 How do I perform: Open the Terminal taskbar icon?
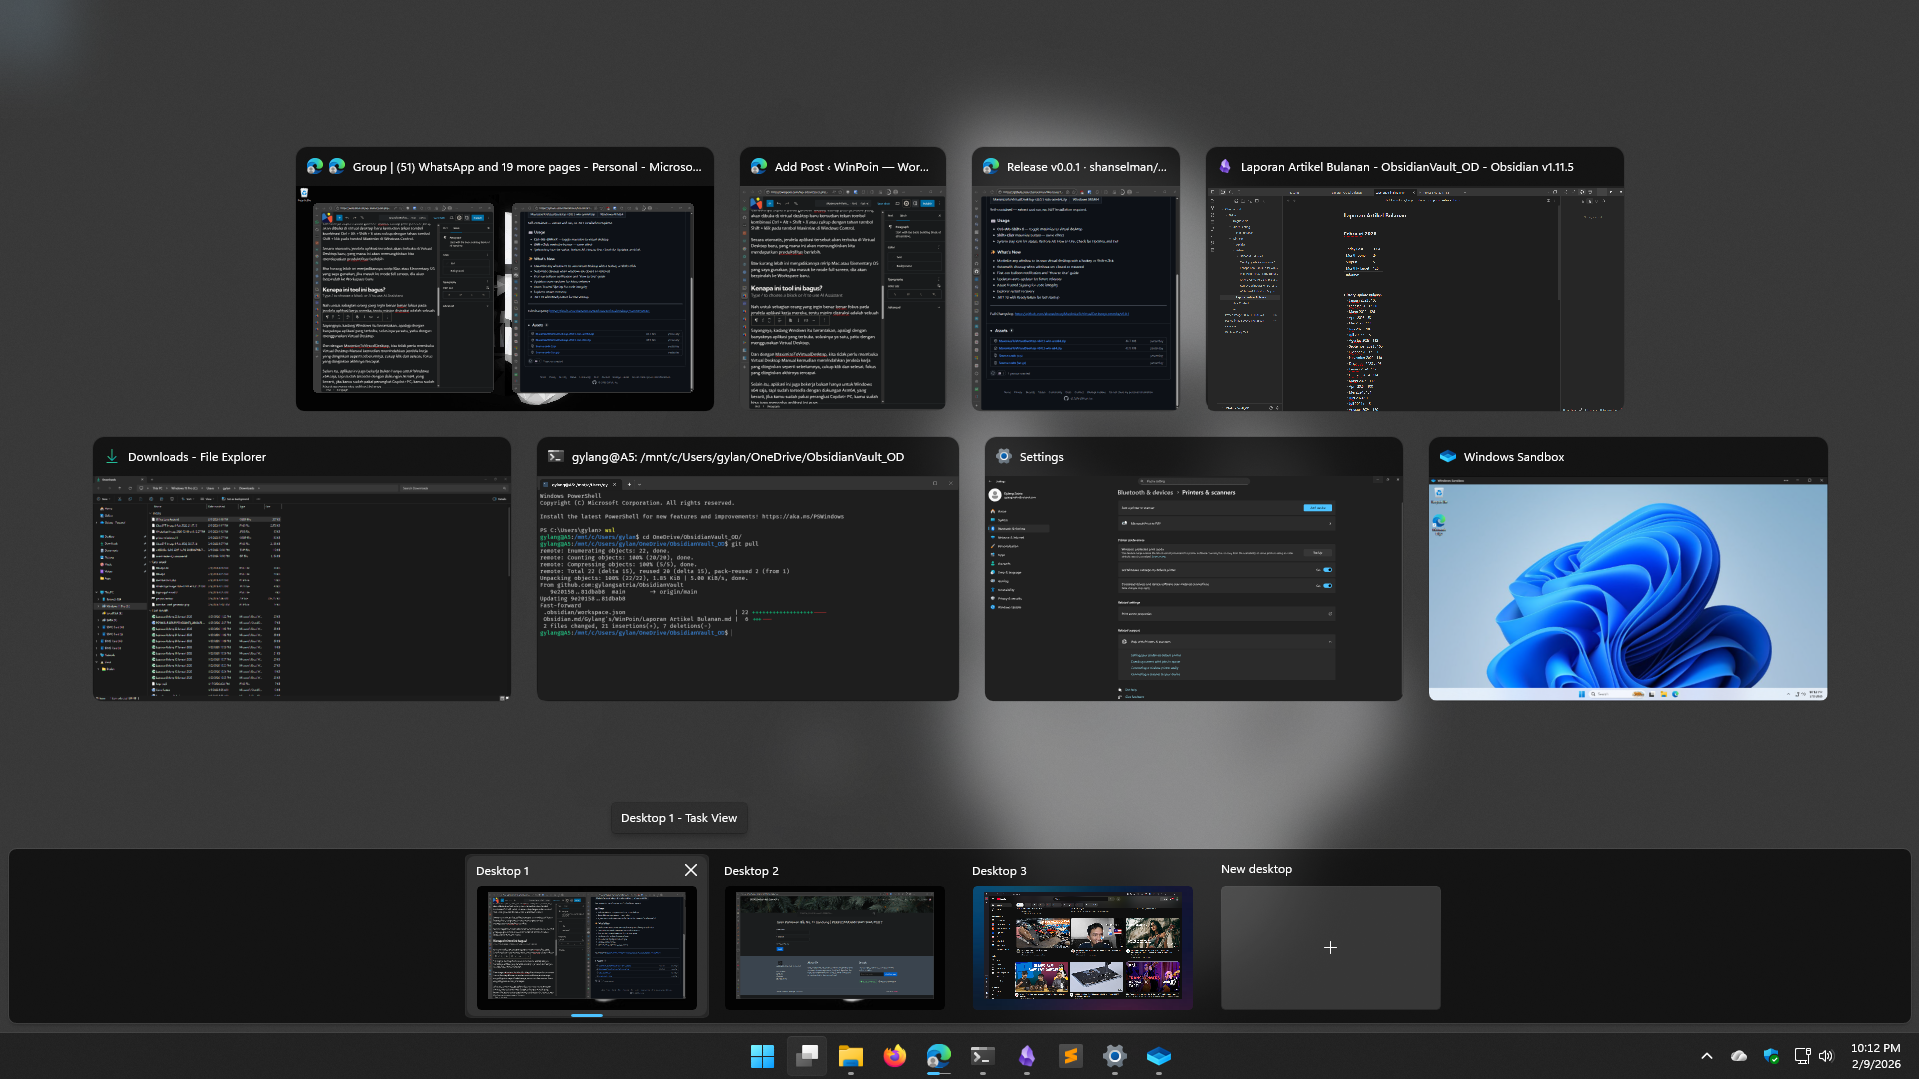coord(982,1056)
